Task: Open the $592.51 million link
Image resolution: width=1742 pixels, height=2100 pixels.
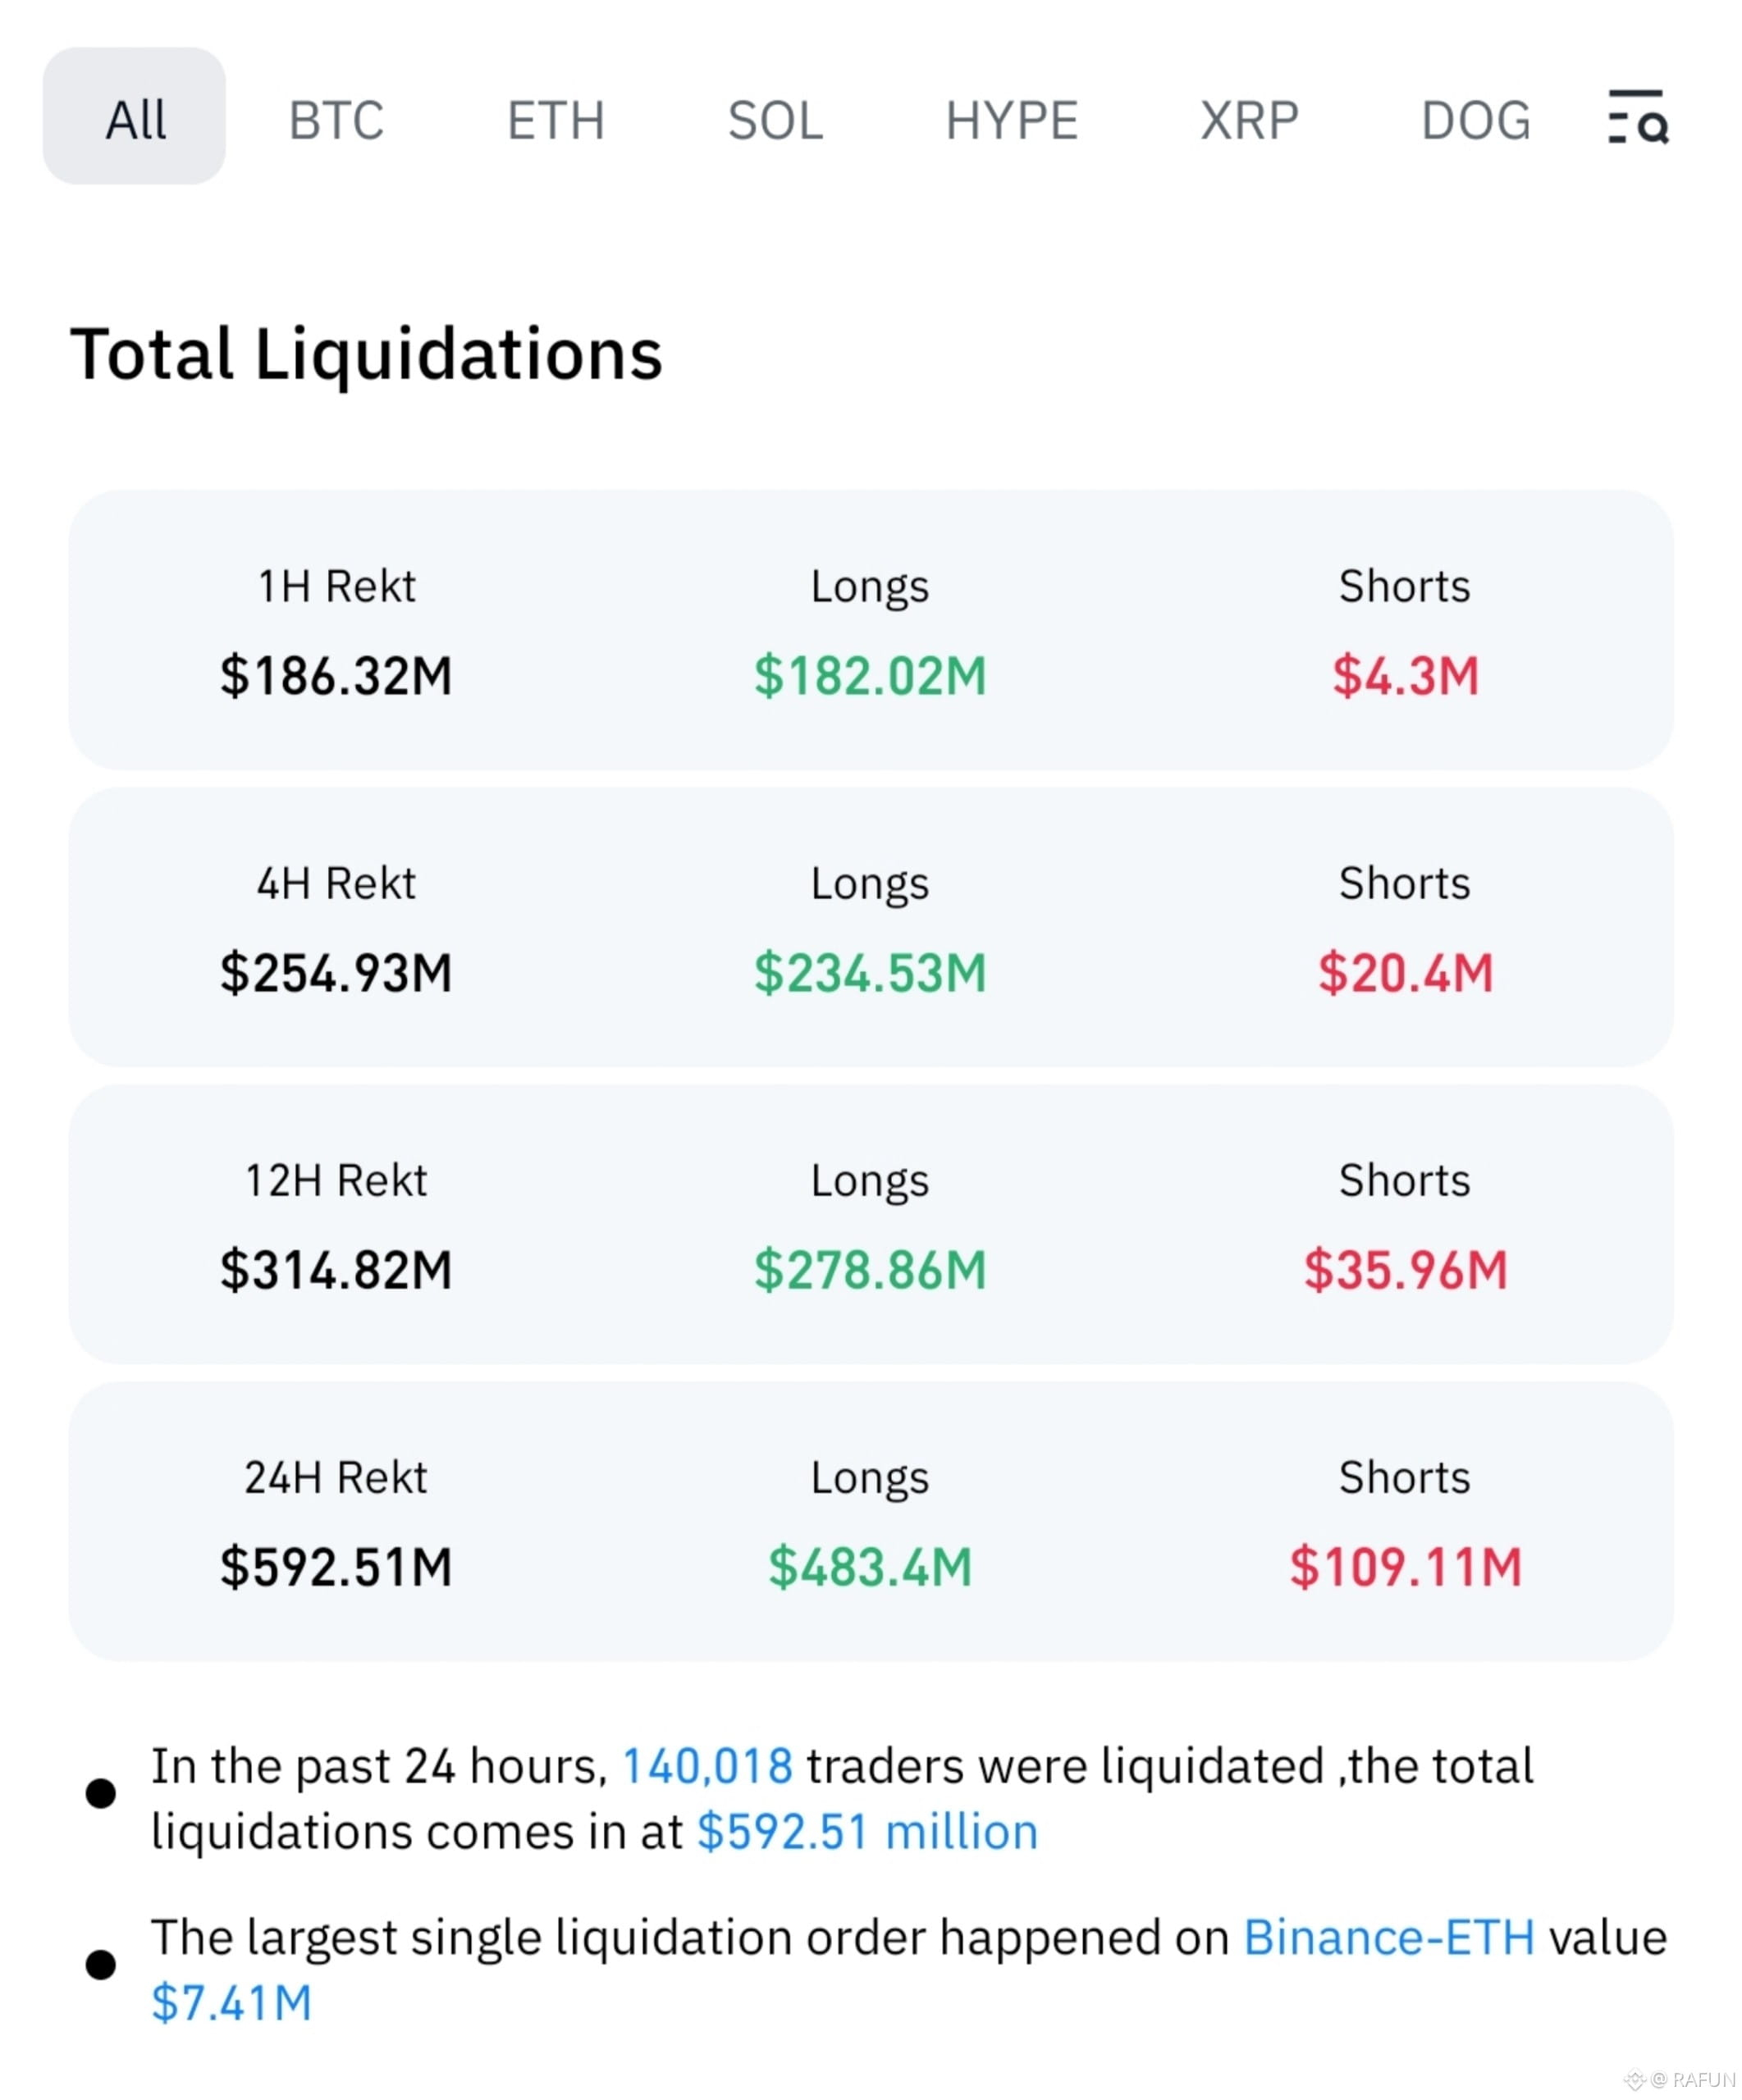Action: [867, 1832]
